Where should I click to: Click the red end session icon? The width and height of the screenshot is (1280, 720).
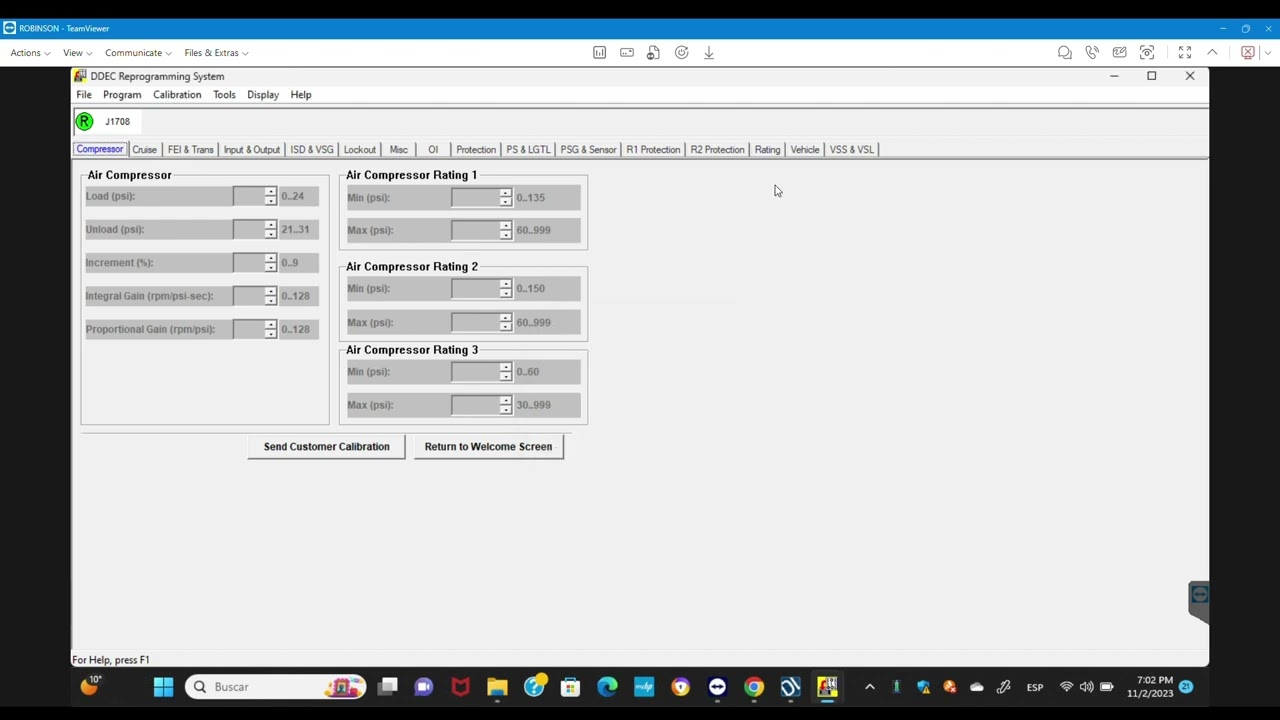point(1247,53)
